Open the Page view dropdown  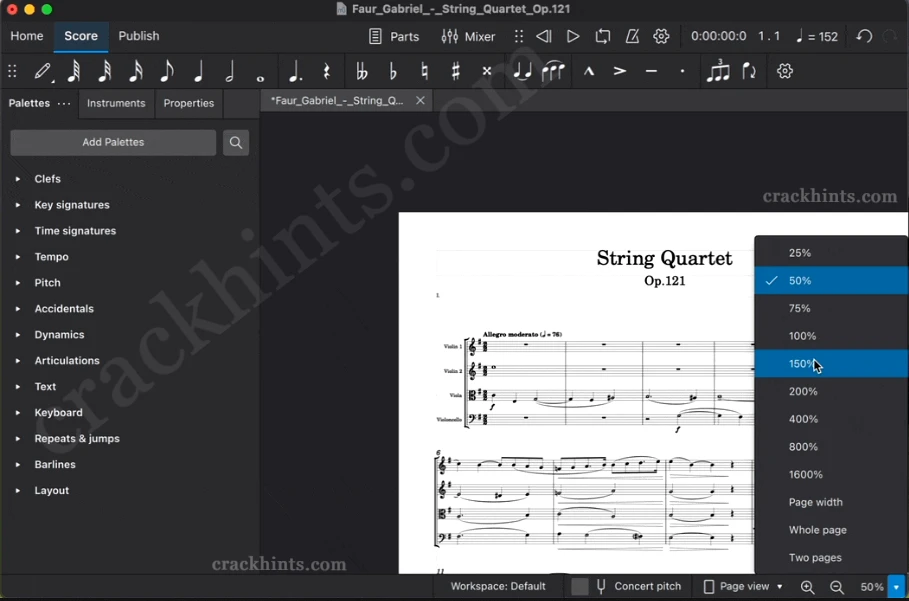pyautogui.click(x=742, y=586)
